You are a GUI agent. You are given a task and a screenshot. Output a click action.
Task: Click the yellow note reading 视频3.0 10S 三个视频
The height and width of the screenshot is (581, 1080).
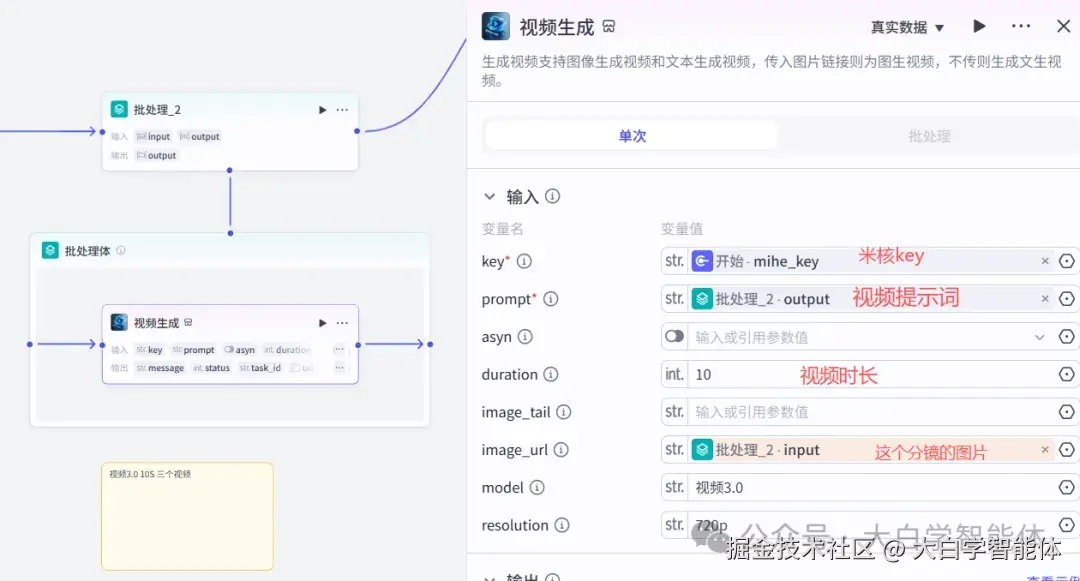point(186,516)
